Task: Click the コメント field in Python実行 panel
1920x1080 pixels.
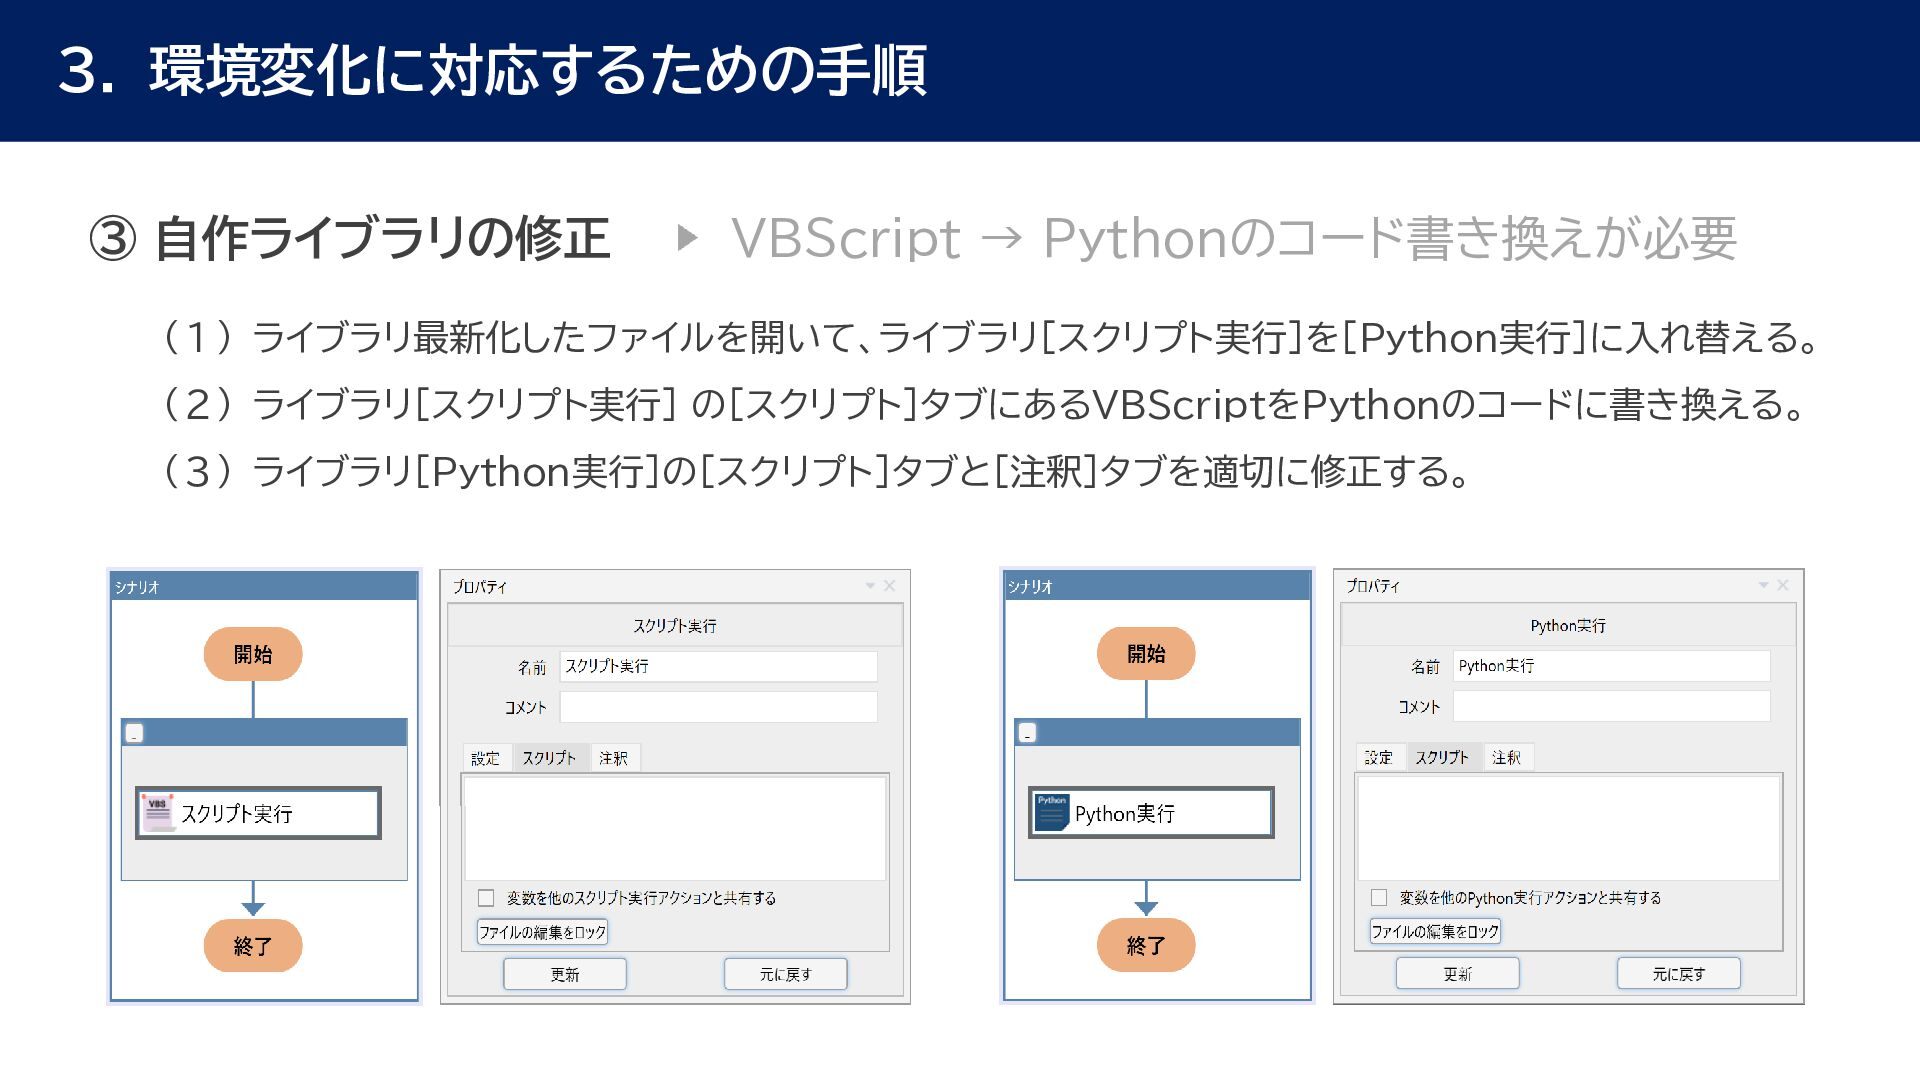Action: 1610,706
